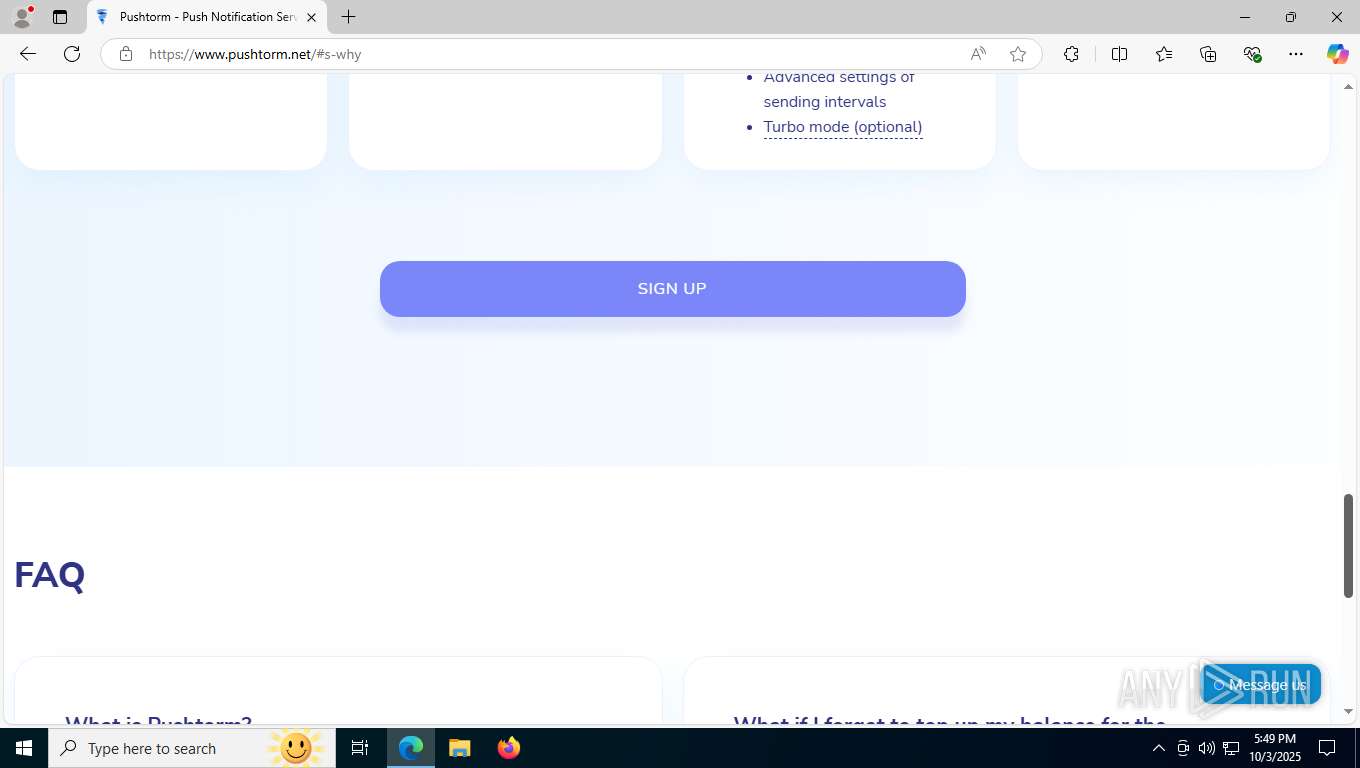The image size is (1360, 768).
Task: Open Settings and more ellipsis menu
Action: click(1296, 54)
